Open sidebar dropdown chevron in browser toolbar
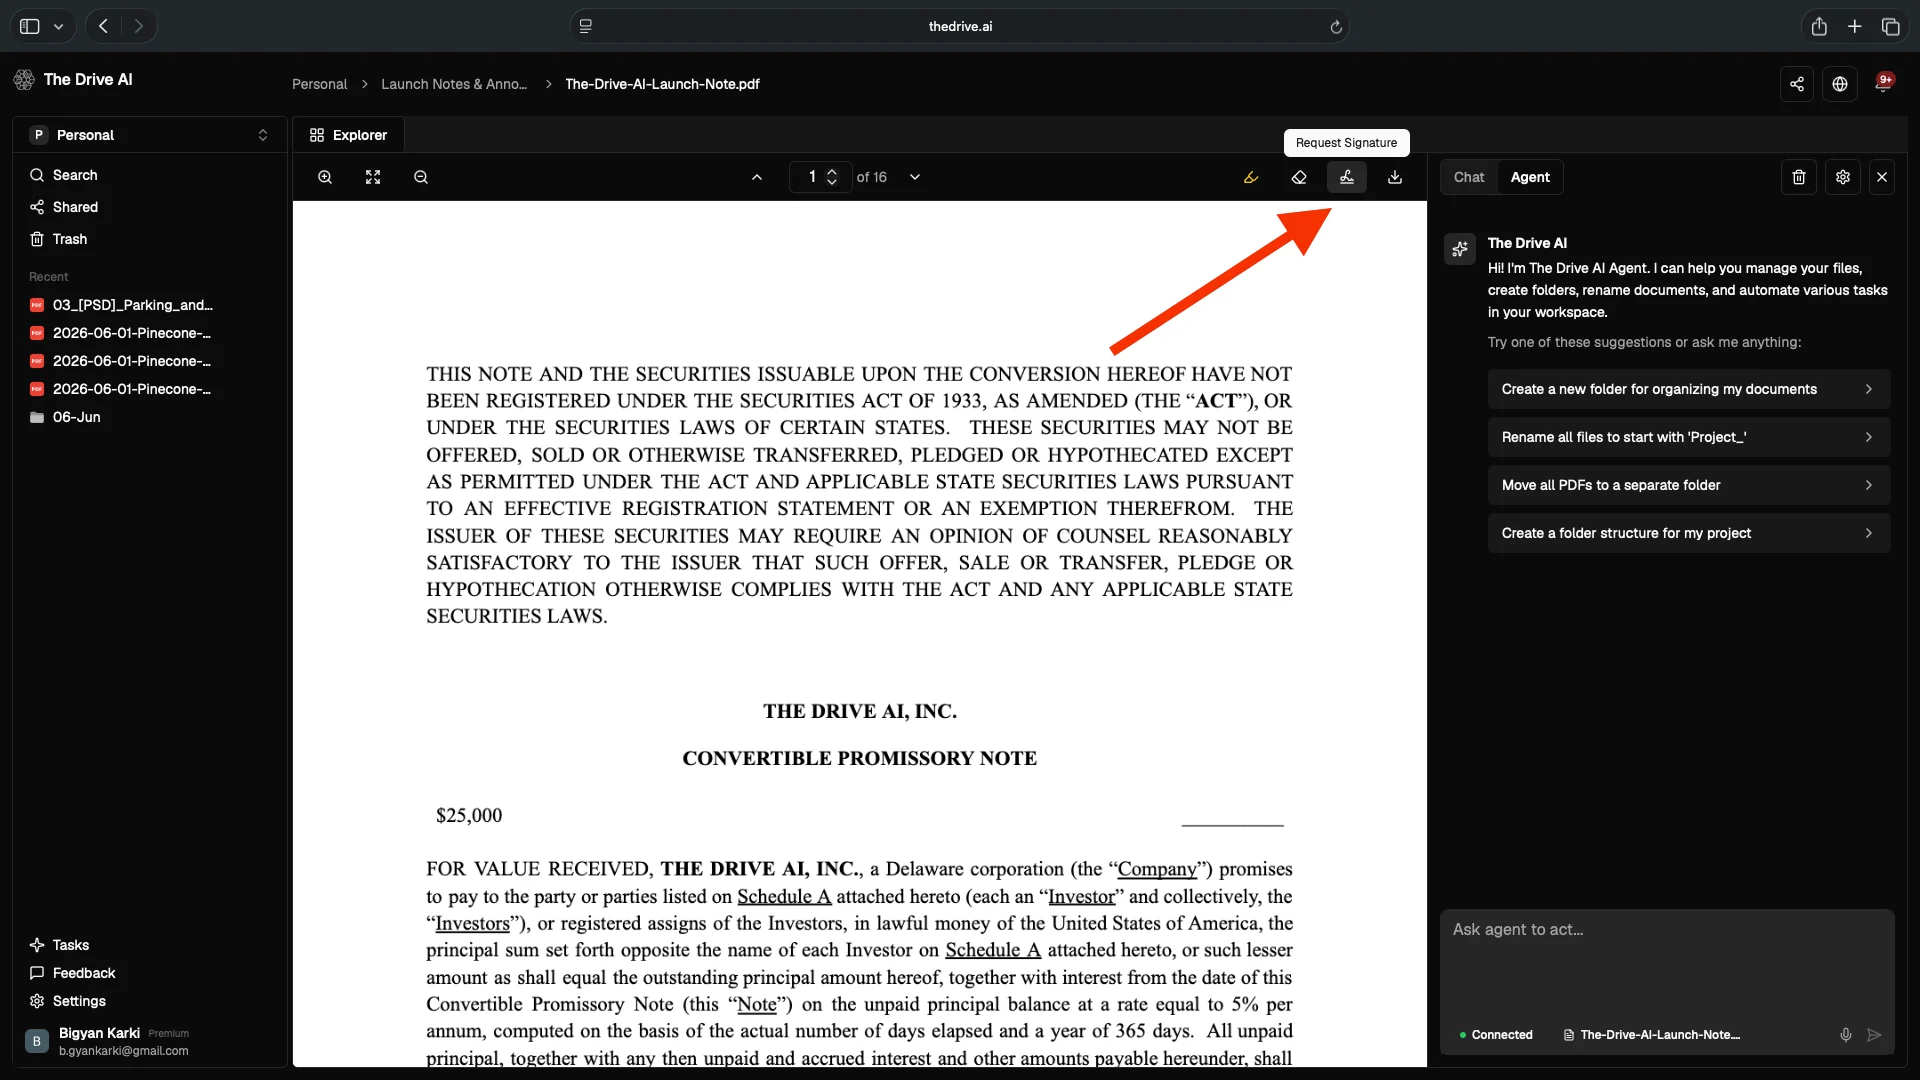 pos(59,27)
